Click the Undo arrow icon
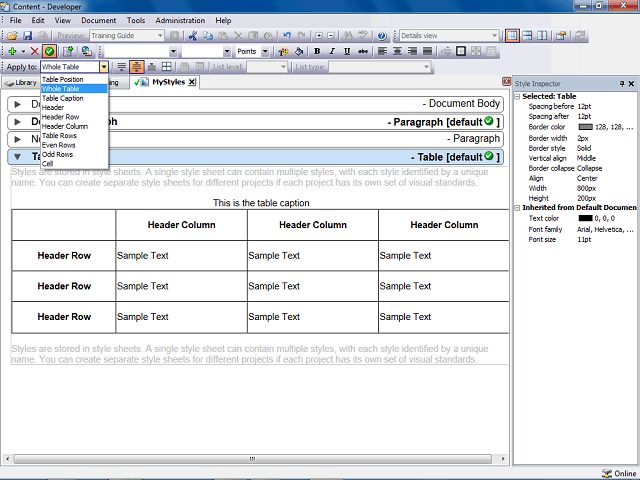Screen dimensions: 640x480 tap(287, 36)
